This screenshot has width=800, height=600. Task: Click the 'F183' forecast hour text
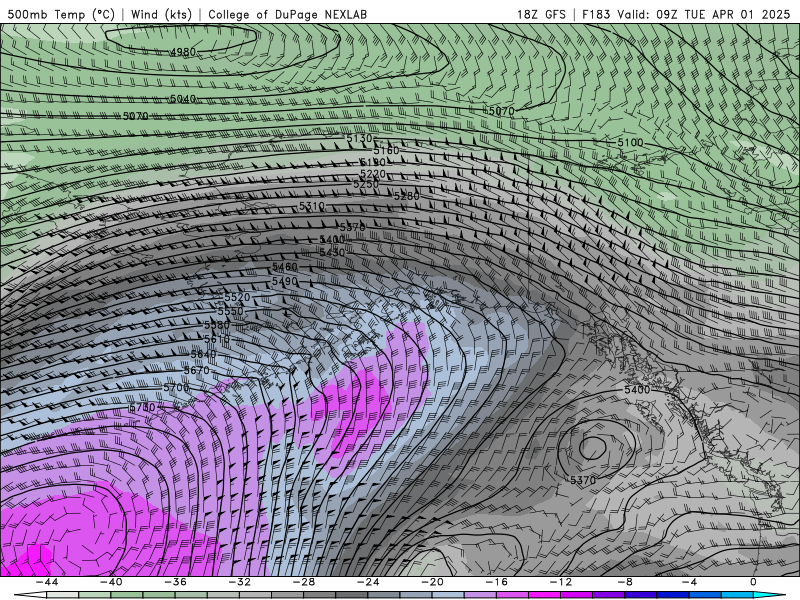(x=596, y=14)
